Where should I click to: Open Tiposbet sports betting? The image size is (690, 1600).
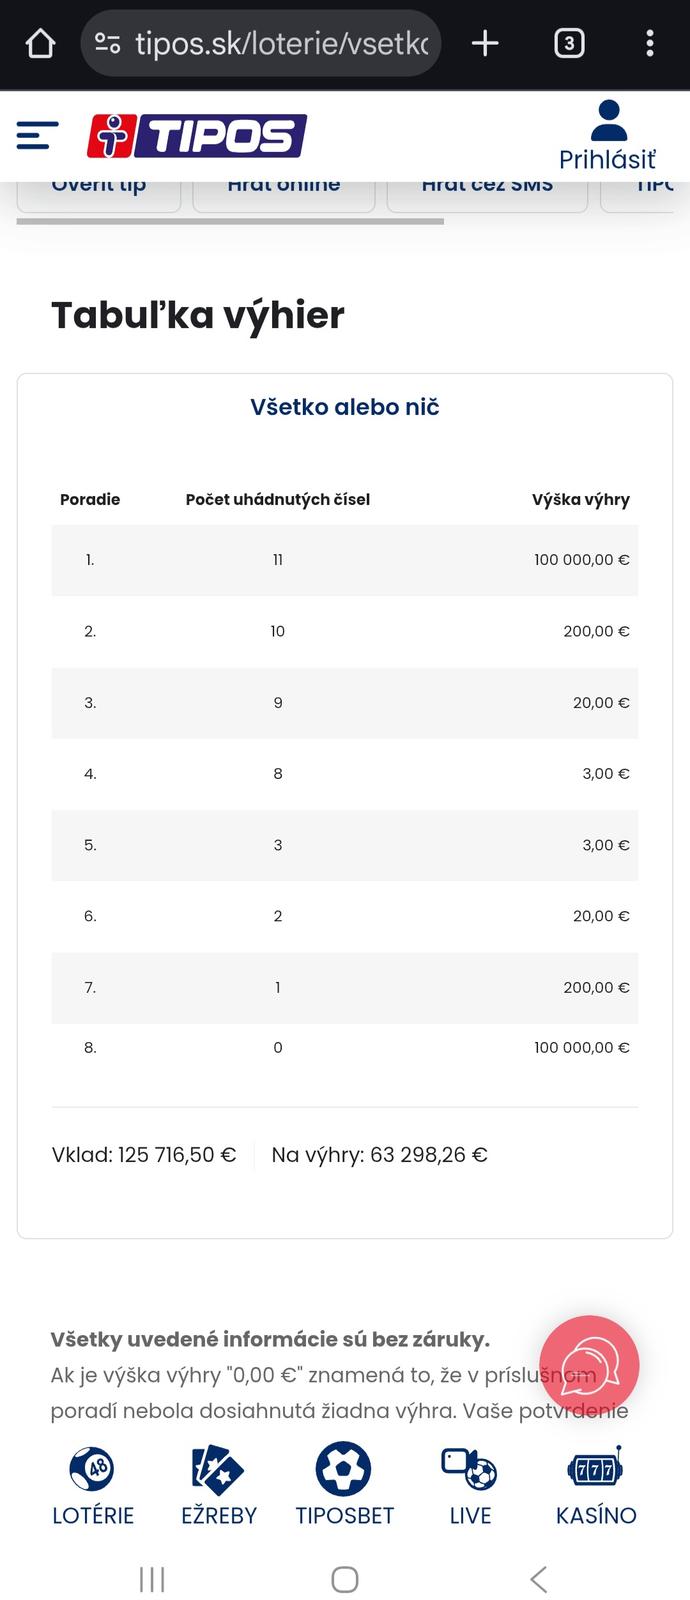pyautogui.click(x=345, y=1486)
